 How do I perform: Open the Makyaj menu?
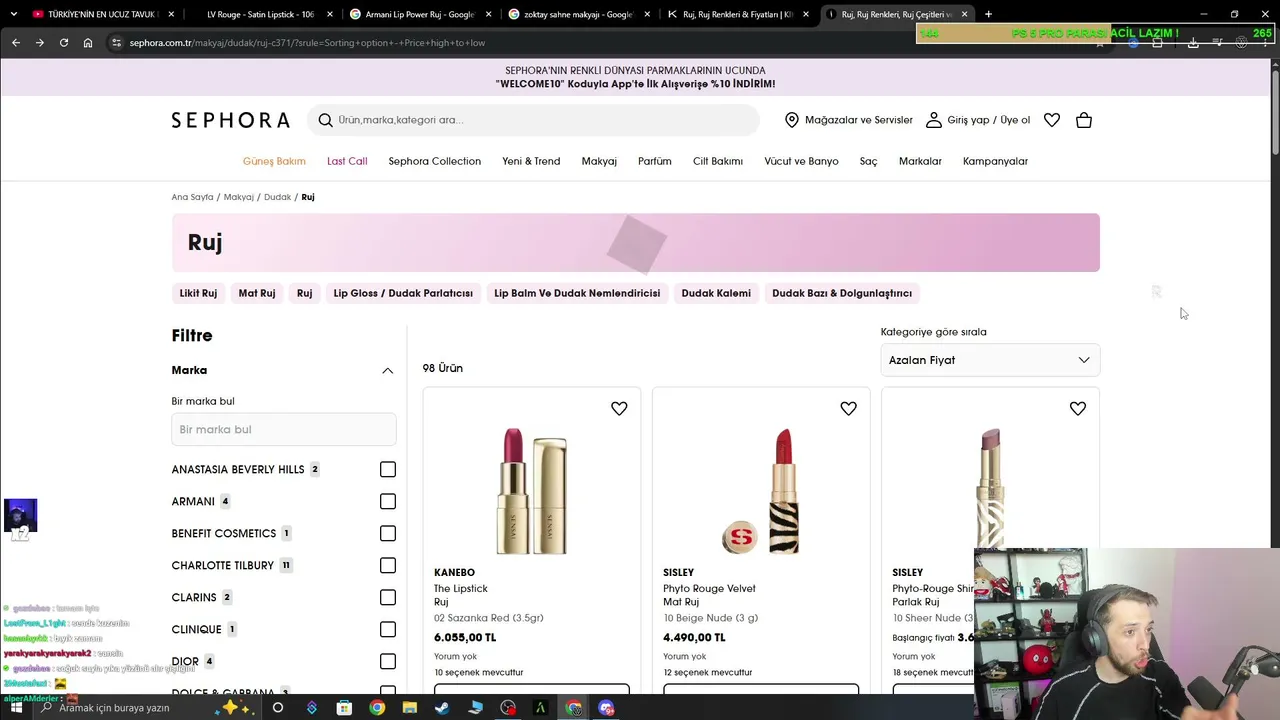point(599,161)
